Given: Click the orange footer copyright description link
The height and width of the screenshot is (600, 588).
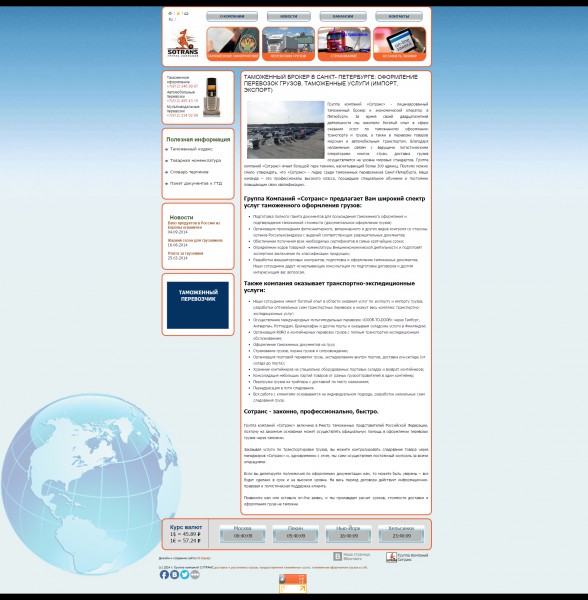Looking at the screenshot, I should tap(290, 567).
